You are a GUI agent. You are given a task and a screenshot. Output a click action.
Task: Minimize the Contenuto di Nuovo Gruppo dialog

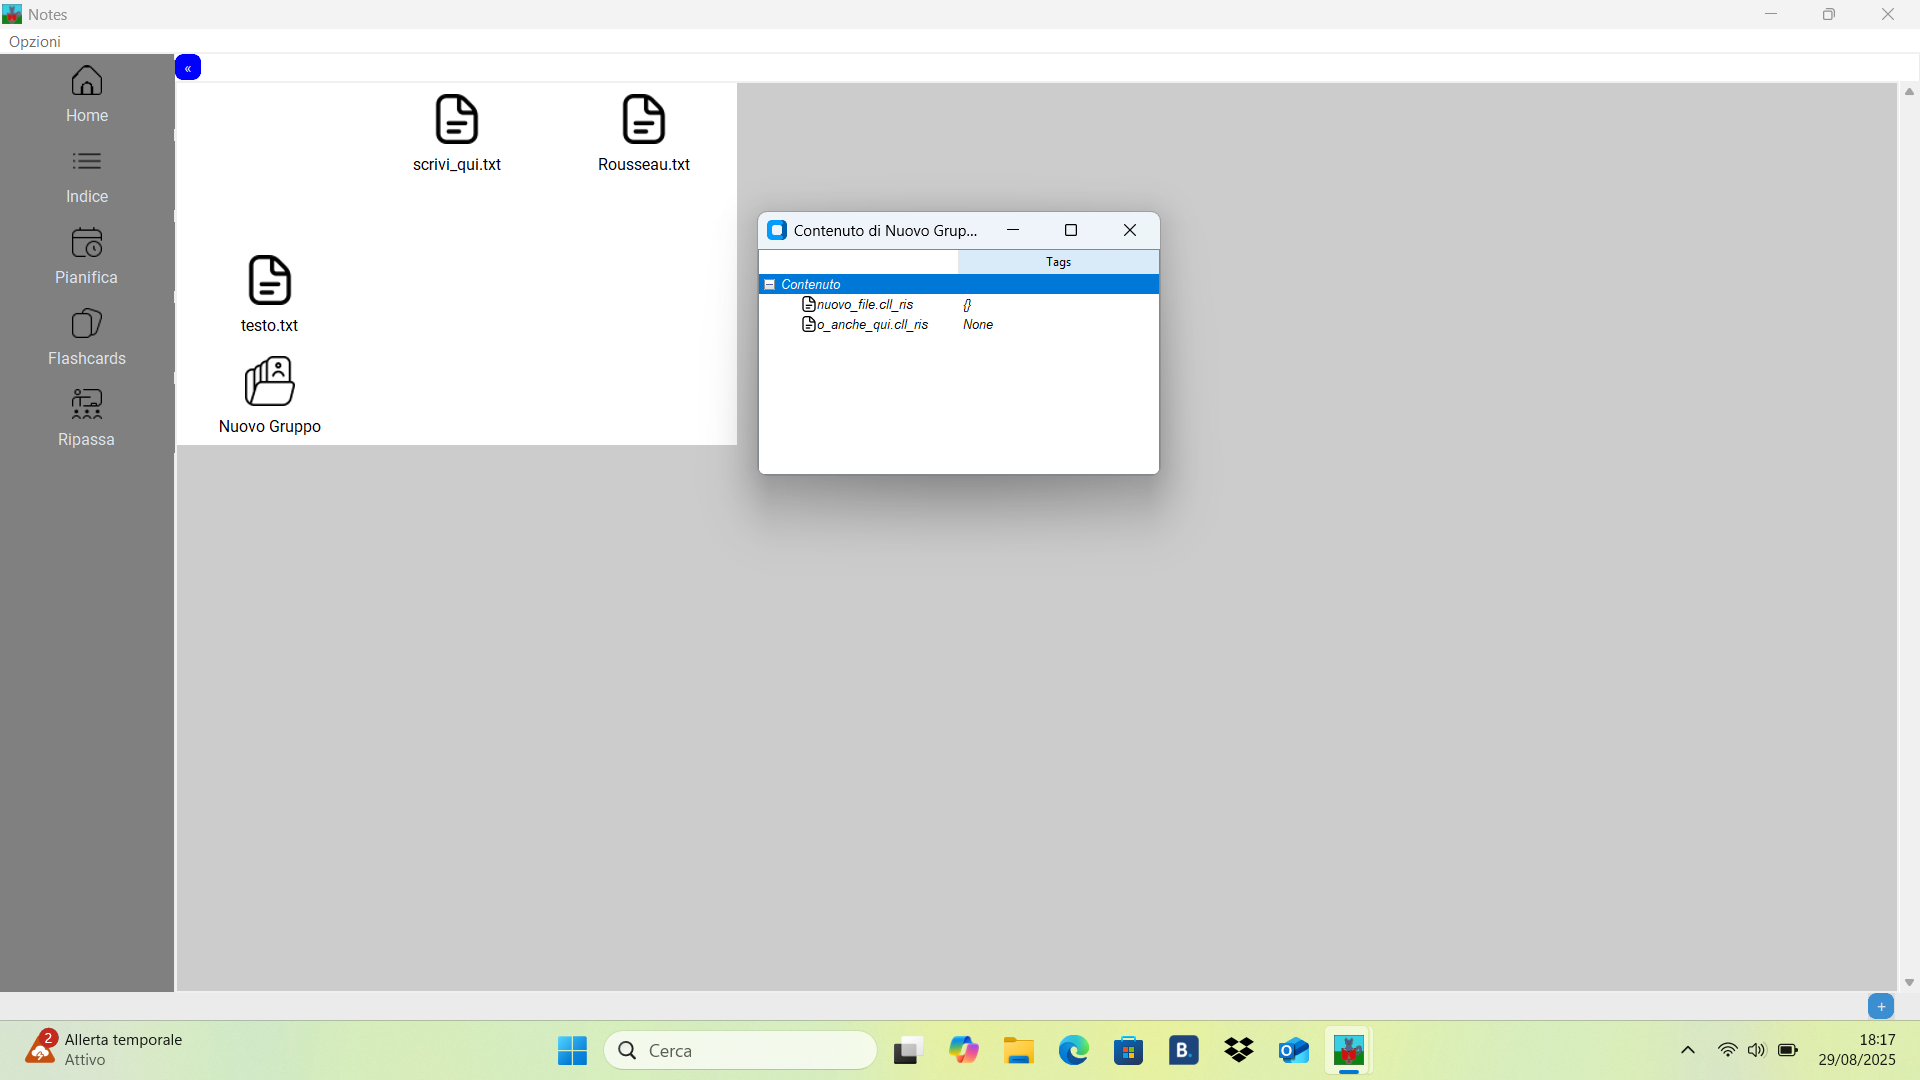coord(1013,230)
